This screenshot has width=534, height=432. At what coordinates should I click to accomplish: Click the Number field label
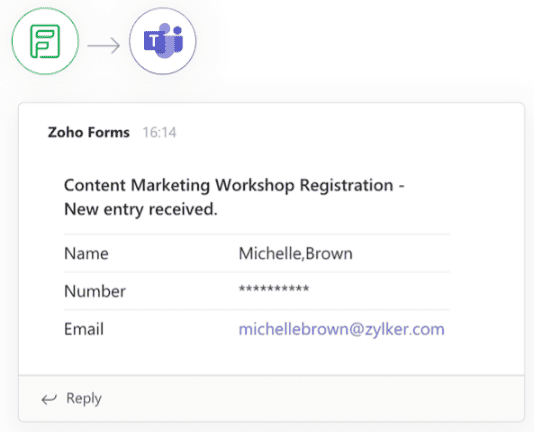point(95,291)
